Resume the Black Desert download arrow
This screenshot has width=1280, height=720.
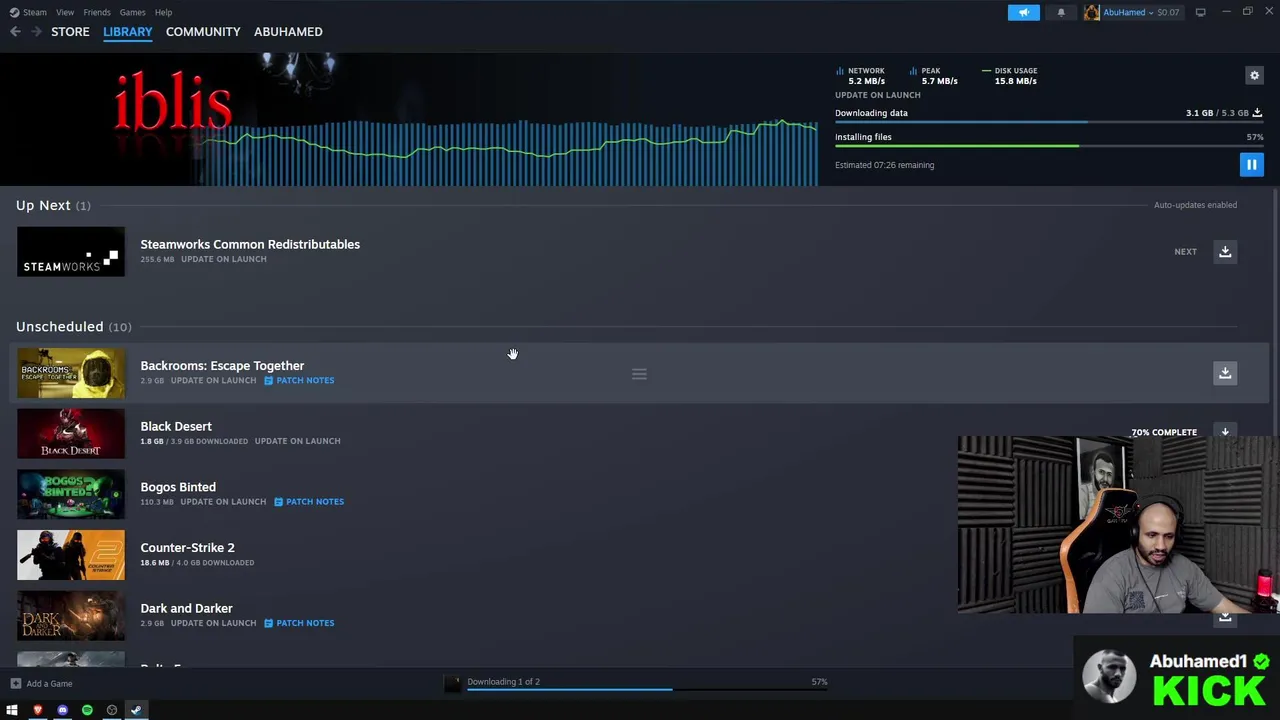[1225, 432]
